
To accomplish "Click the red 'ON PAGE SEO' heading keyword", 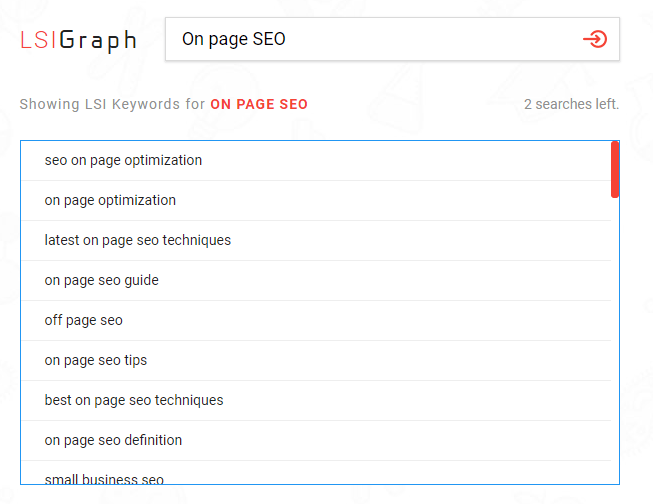I will click(x=259, y=104).
